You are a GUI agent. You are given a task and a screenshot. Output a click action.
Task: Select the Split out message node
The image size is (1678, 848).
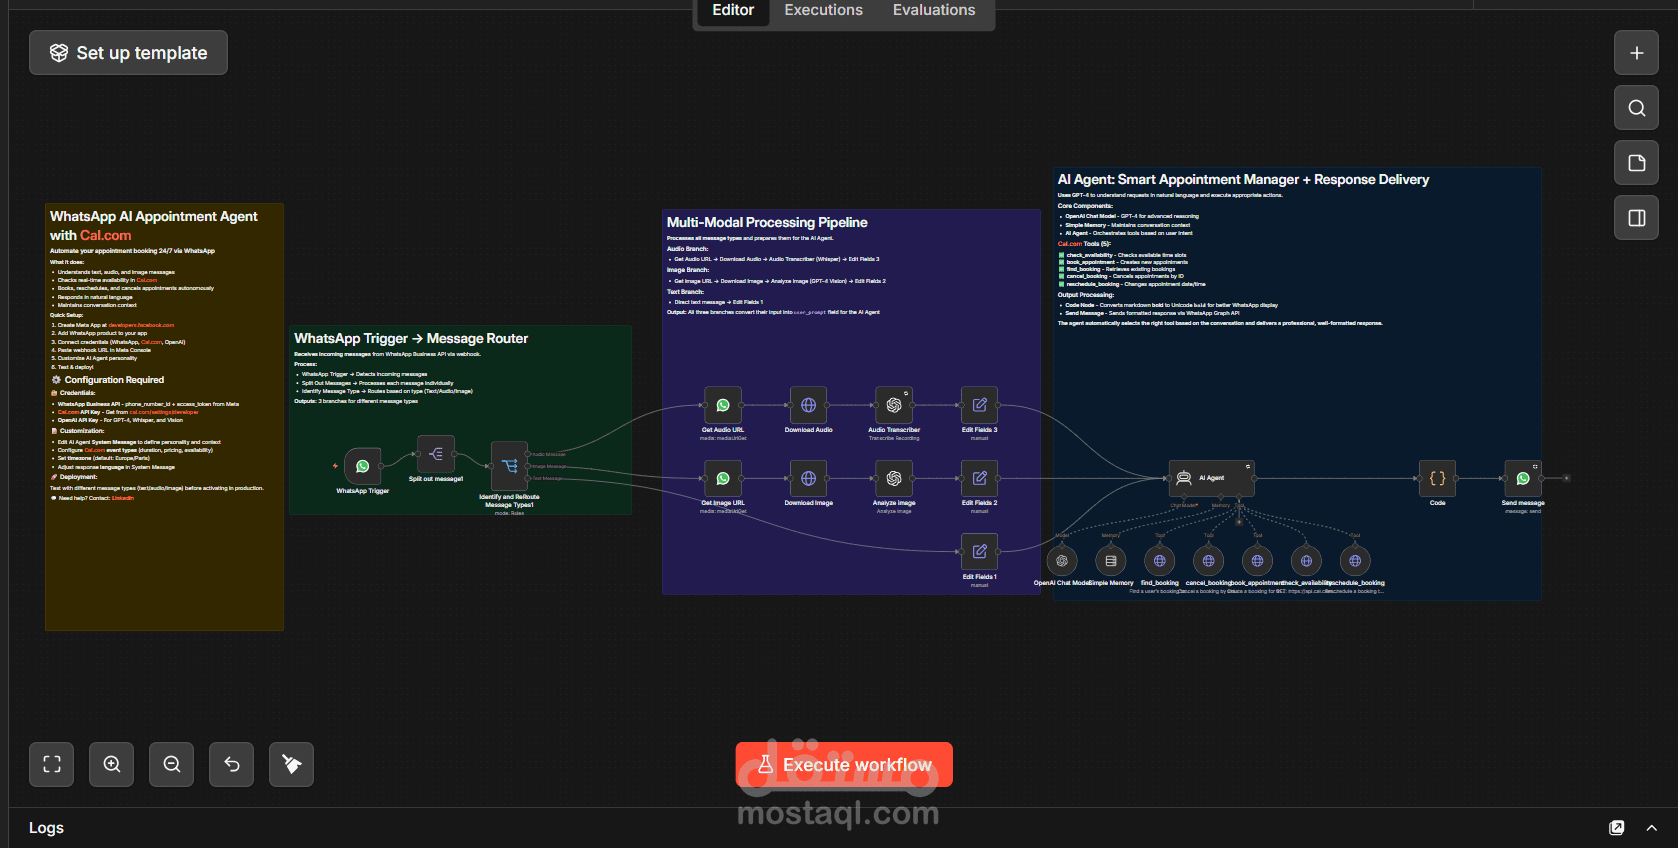(x=436, y=454)
